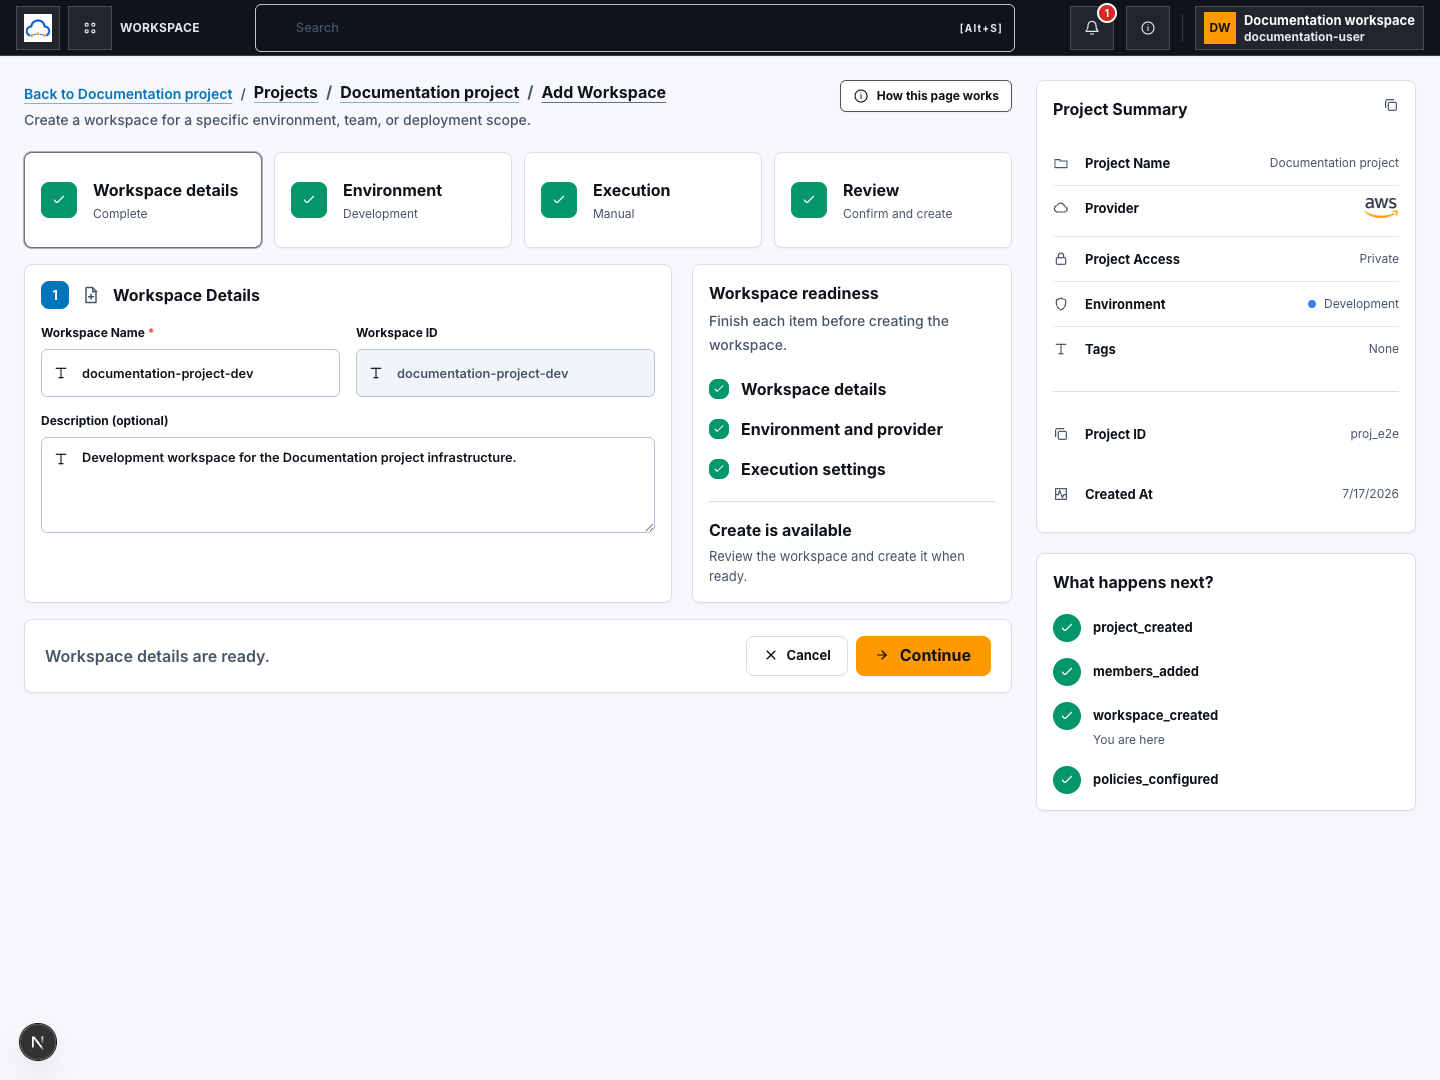Click the Cancel button
Screen dimensions: 1440x1080
point(797,656)
